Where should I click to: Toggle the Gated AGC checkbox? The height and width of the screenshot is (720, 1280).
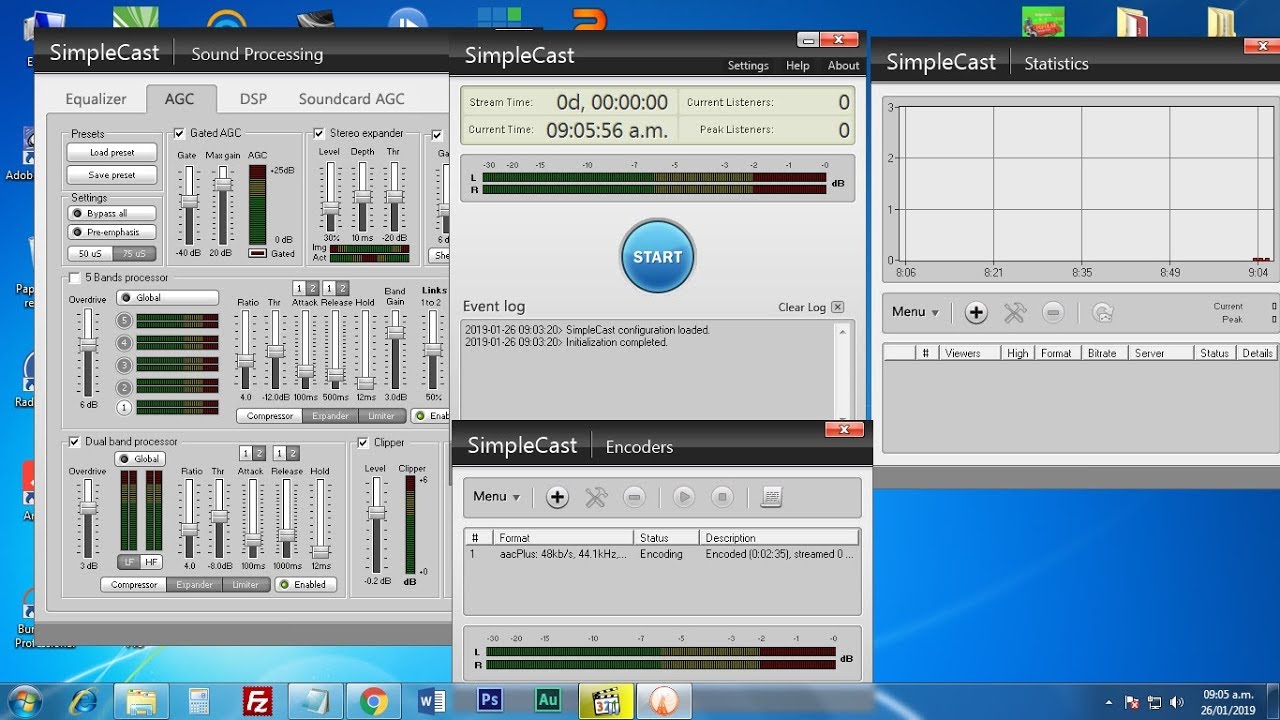(180, 133)
